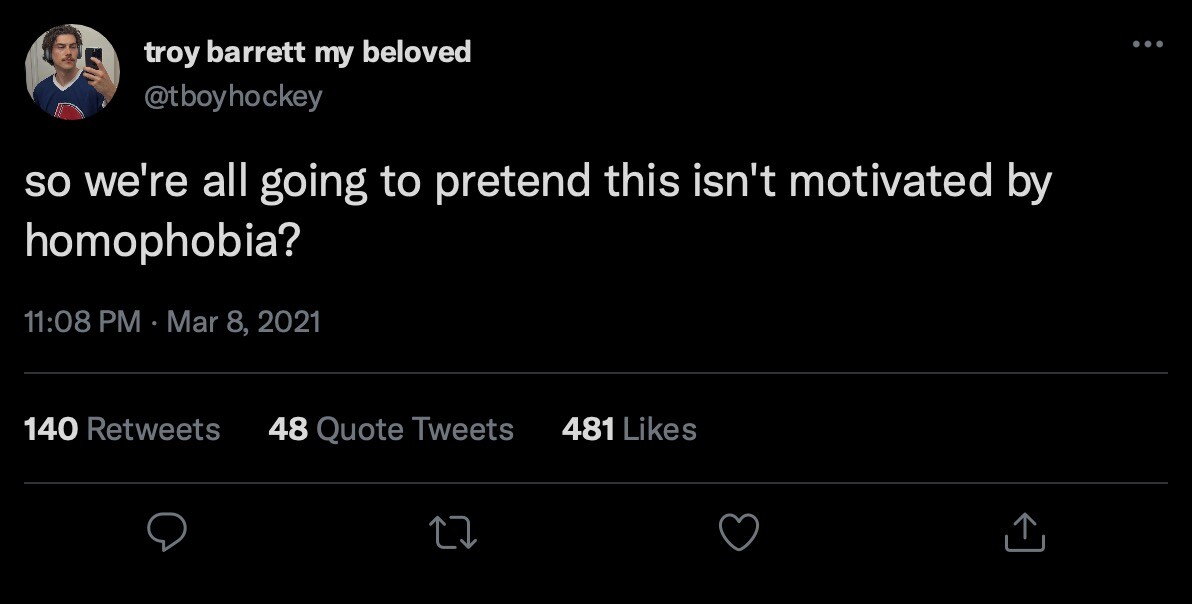
Task: Click the tweet's first line of text
Action: point(537,184)
